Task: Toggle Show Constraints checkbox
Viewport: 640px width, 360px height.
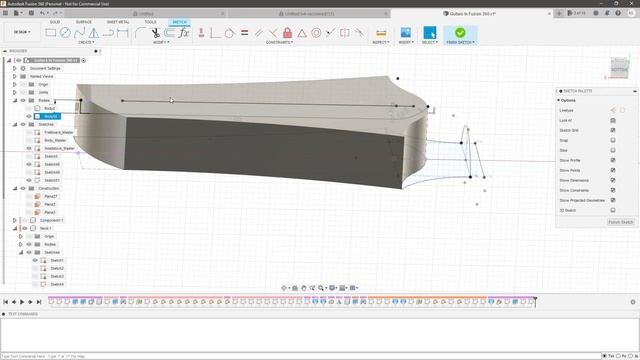Action: click(613, 190)
